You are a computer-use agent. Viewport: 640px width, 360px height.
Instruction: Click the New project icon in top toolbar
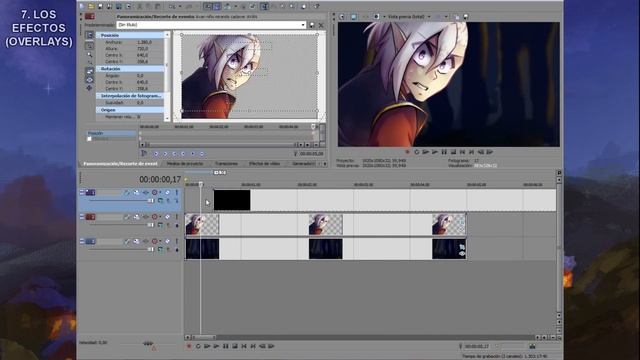coord(82,6)
